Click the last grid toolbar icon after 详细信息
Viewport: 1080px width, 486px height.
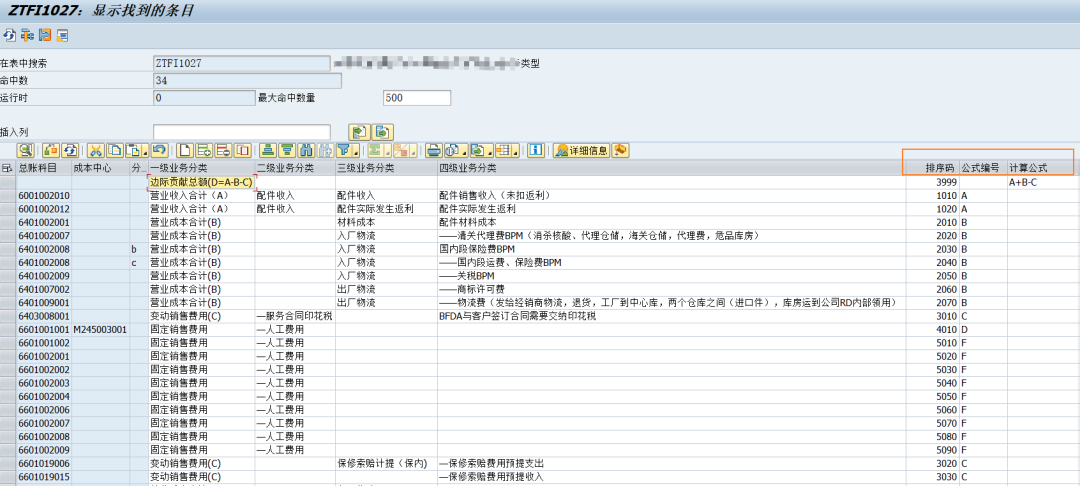point(620,150)
